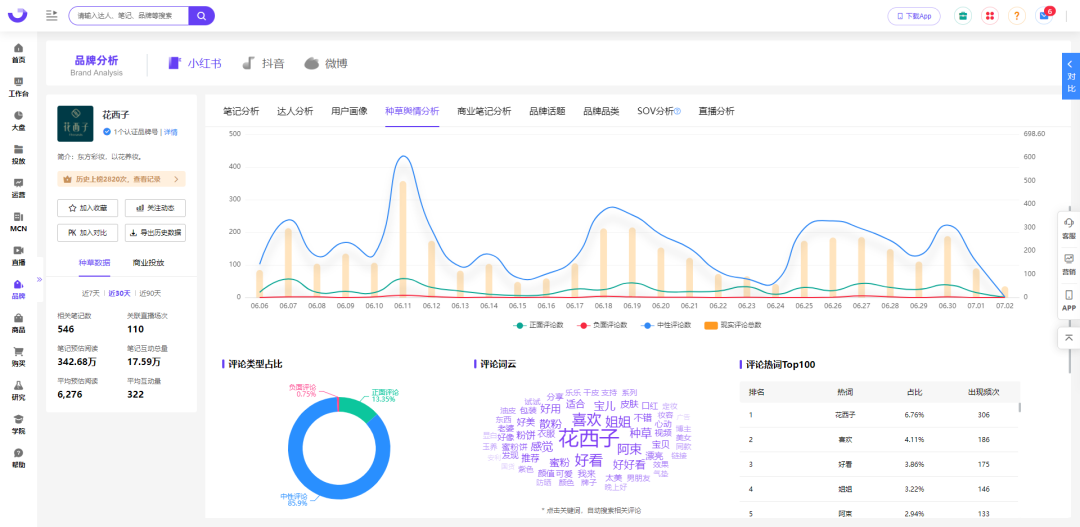Click 加入收藏 button
The image size is (1080, 527).
coord(87,208)
